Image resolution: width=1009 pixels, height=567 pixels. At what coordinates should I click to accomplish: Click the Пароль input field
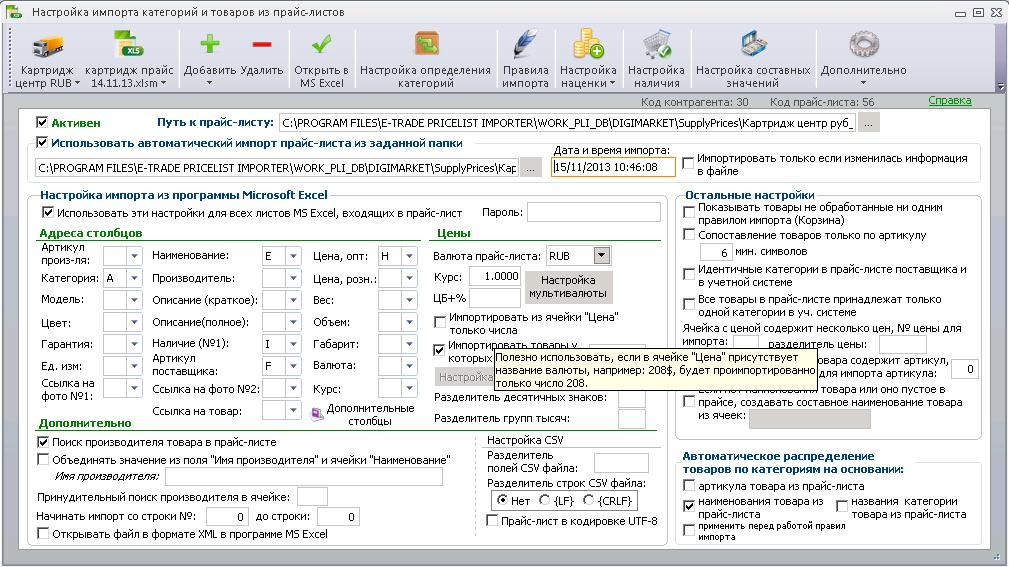click(593, 212)
